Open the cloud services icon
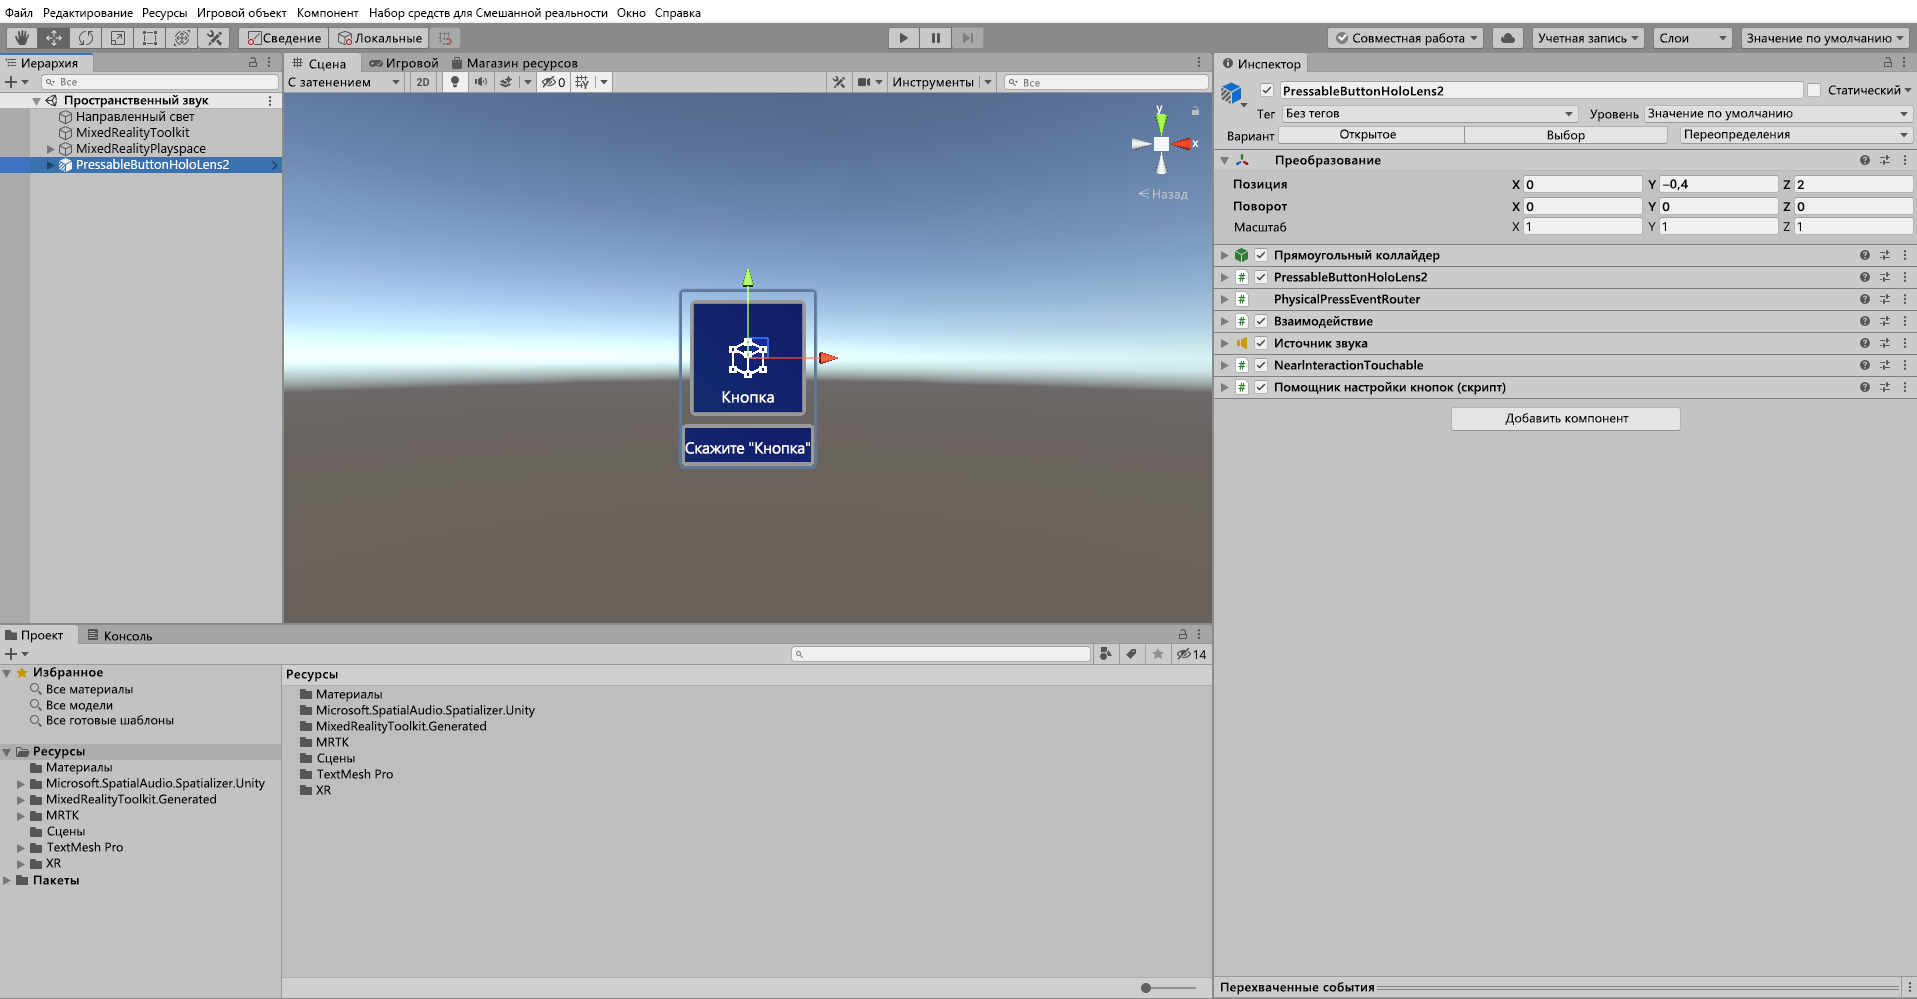 click(x=1508, y=38)
